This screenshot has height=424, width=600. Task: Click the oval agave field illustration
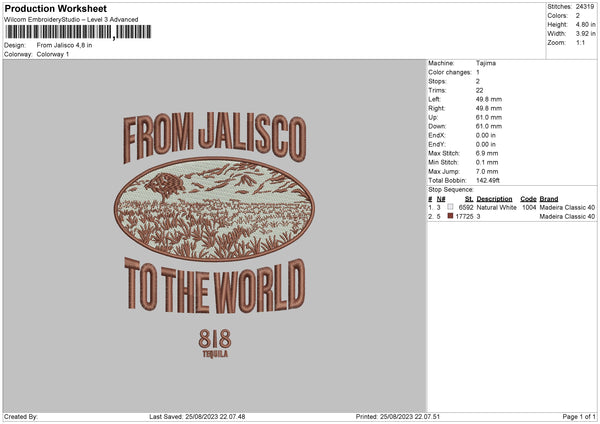(214, 209)
